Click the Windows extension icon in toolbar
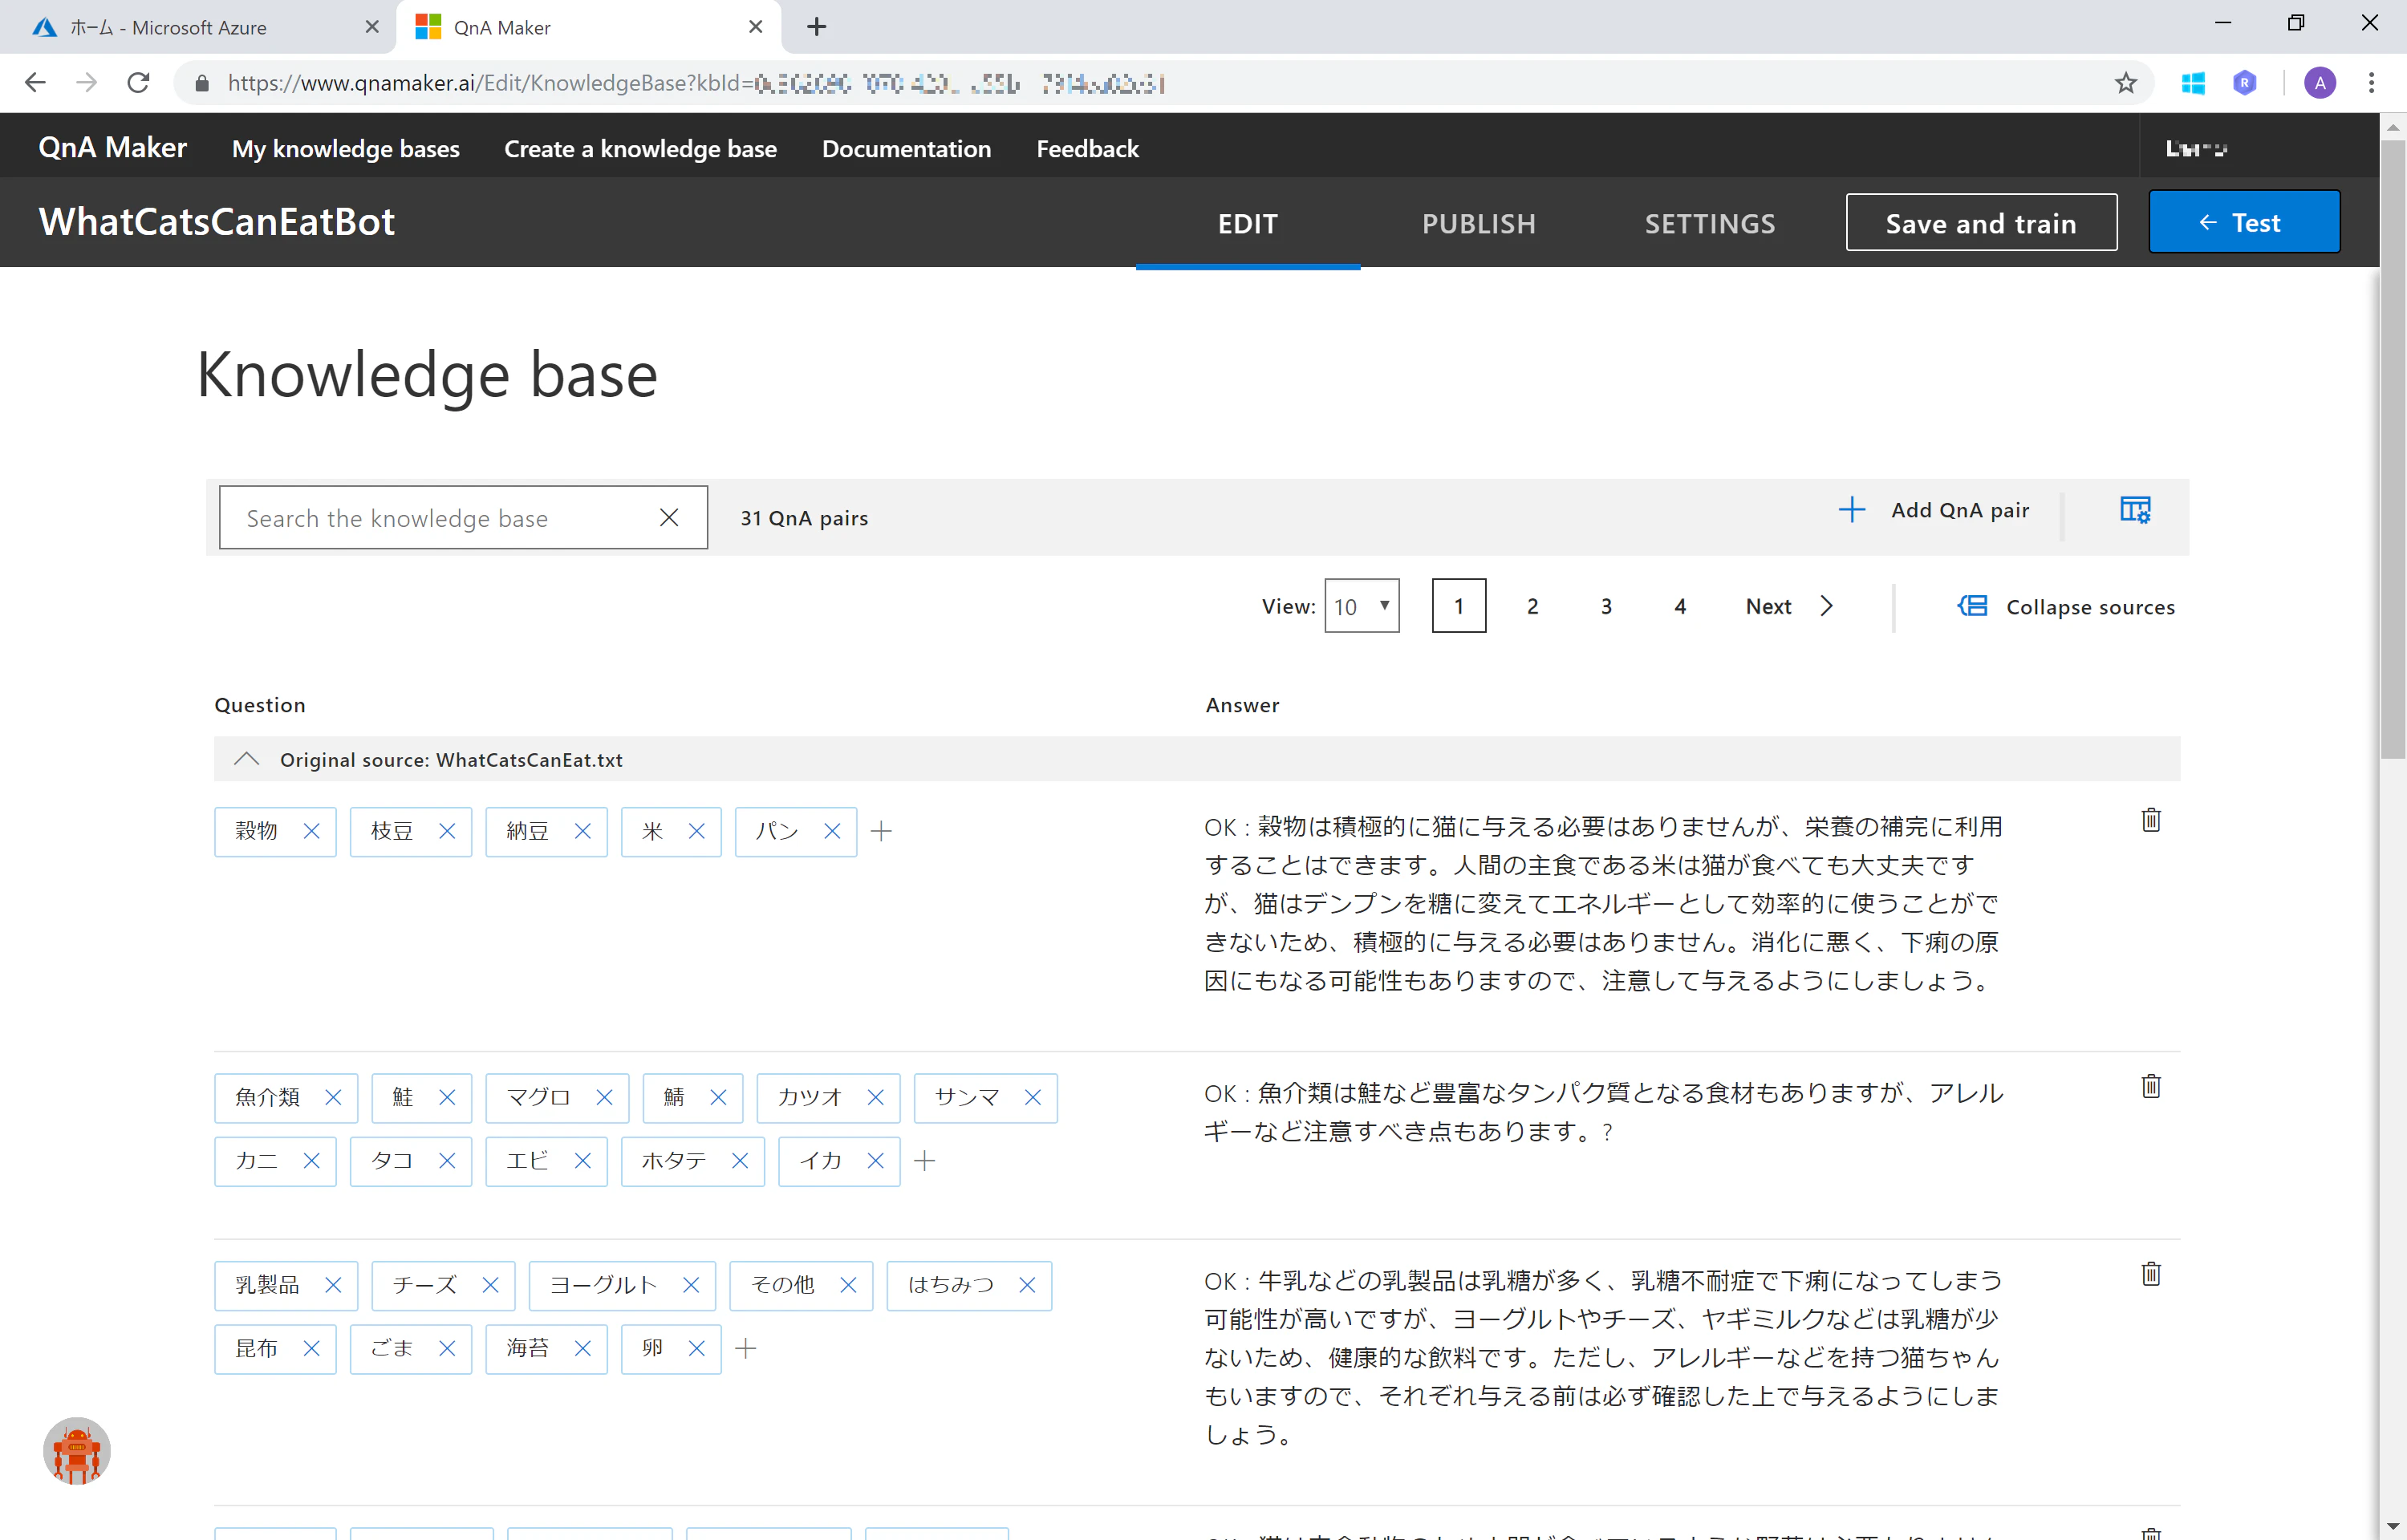 click(2193, 83)
